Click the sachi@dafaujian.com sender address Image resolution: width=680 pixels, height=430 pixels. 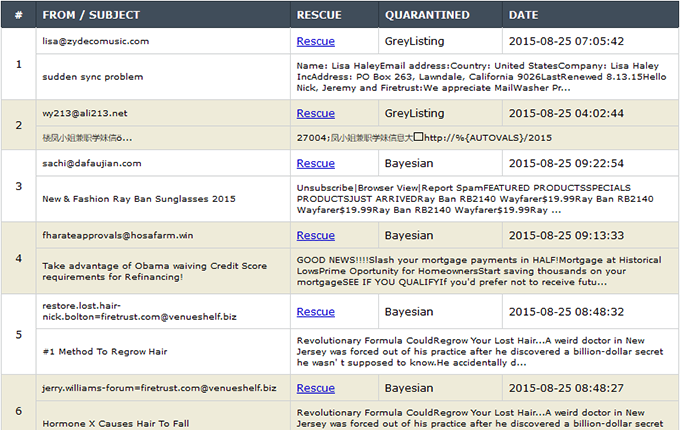pos(92,163)
